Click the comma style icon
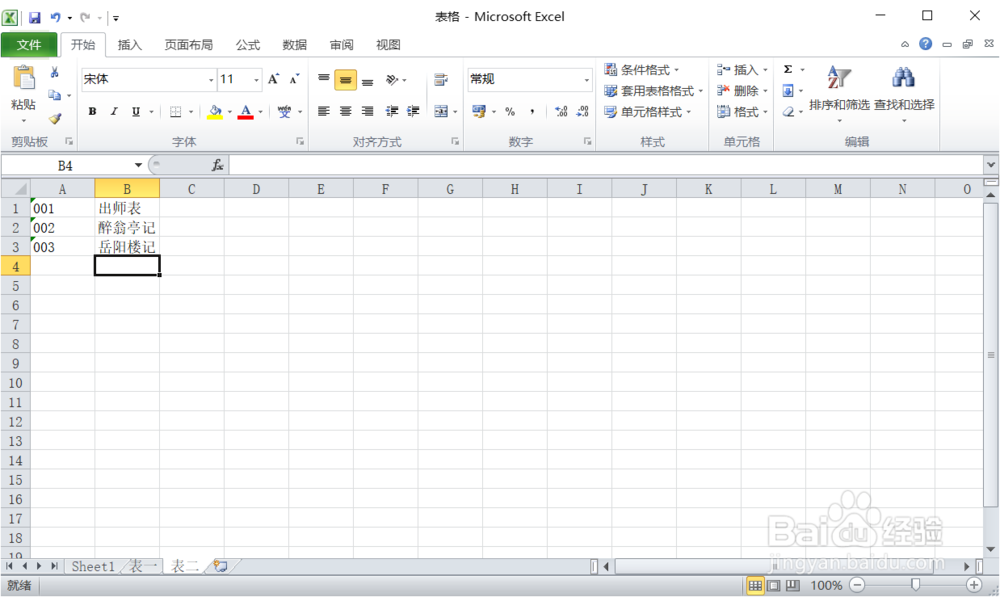 point(532,112)
